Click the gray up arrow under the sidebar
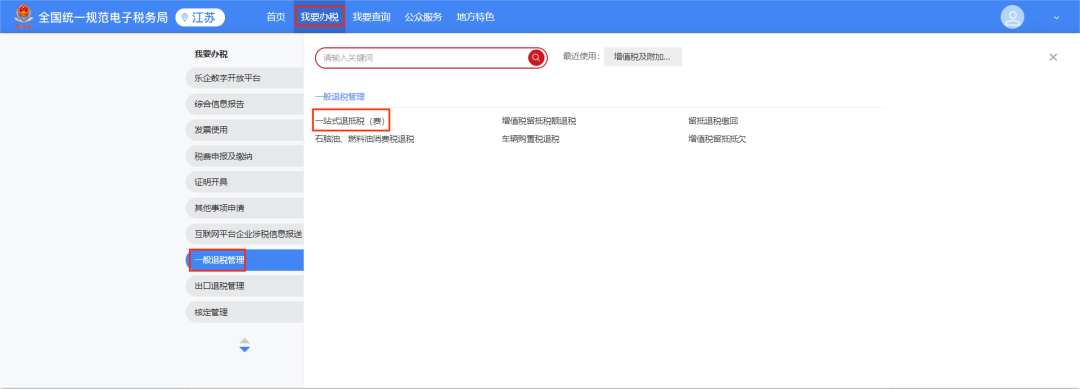Image resolution: width=1080 pixels, height=389 pixels. (x=245, y=340)
